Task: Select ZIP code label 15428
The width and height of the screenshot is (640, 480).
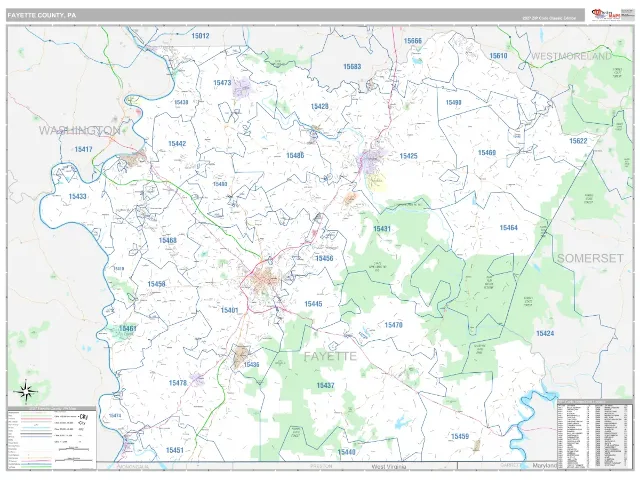Action: pos(320,107)
